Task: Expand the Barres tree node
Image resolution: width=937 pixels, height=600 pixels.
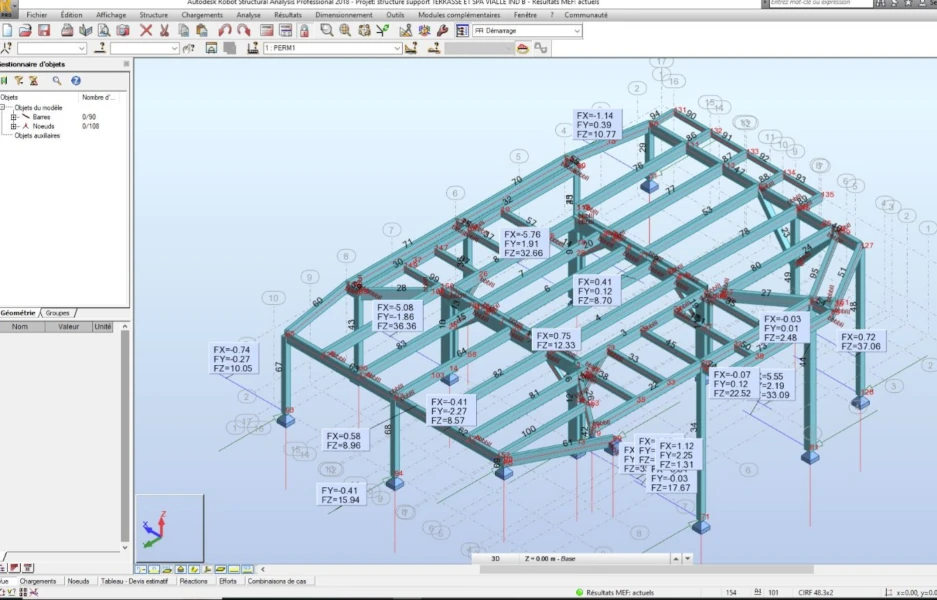Action: 13,117
